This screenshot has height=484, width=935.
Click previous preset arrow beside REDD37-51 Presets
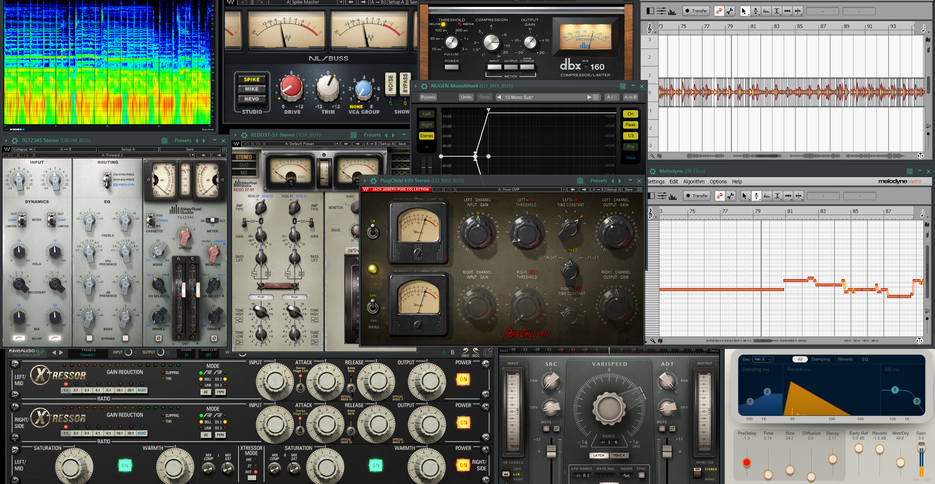click(x=386, y=135)
